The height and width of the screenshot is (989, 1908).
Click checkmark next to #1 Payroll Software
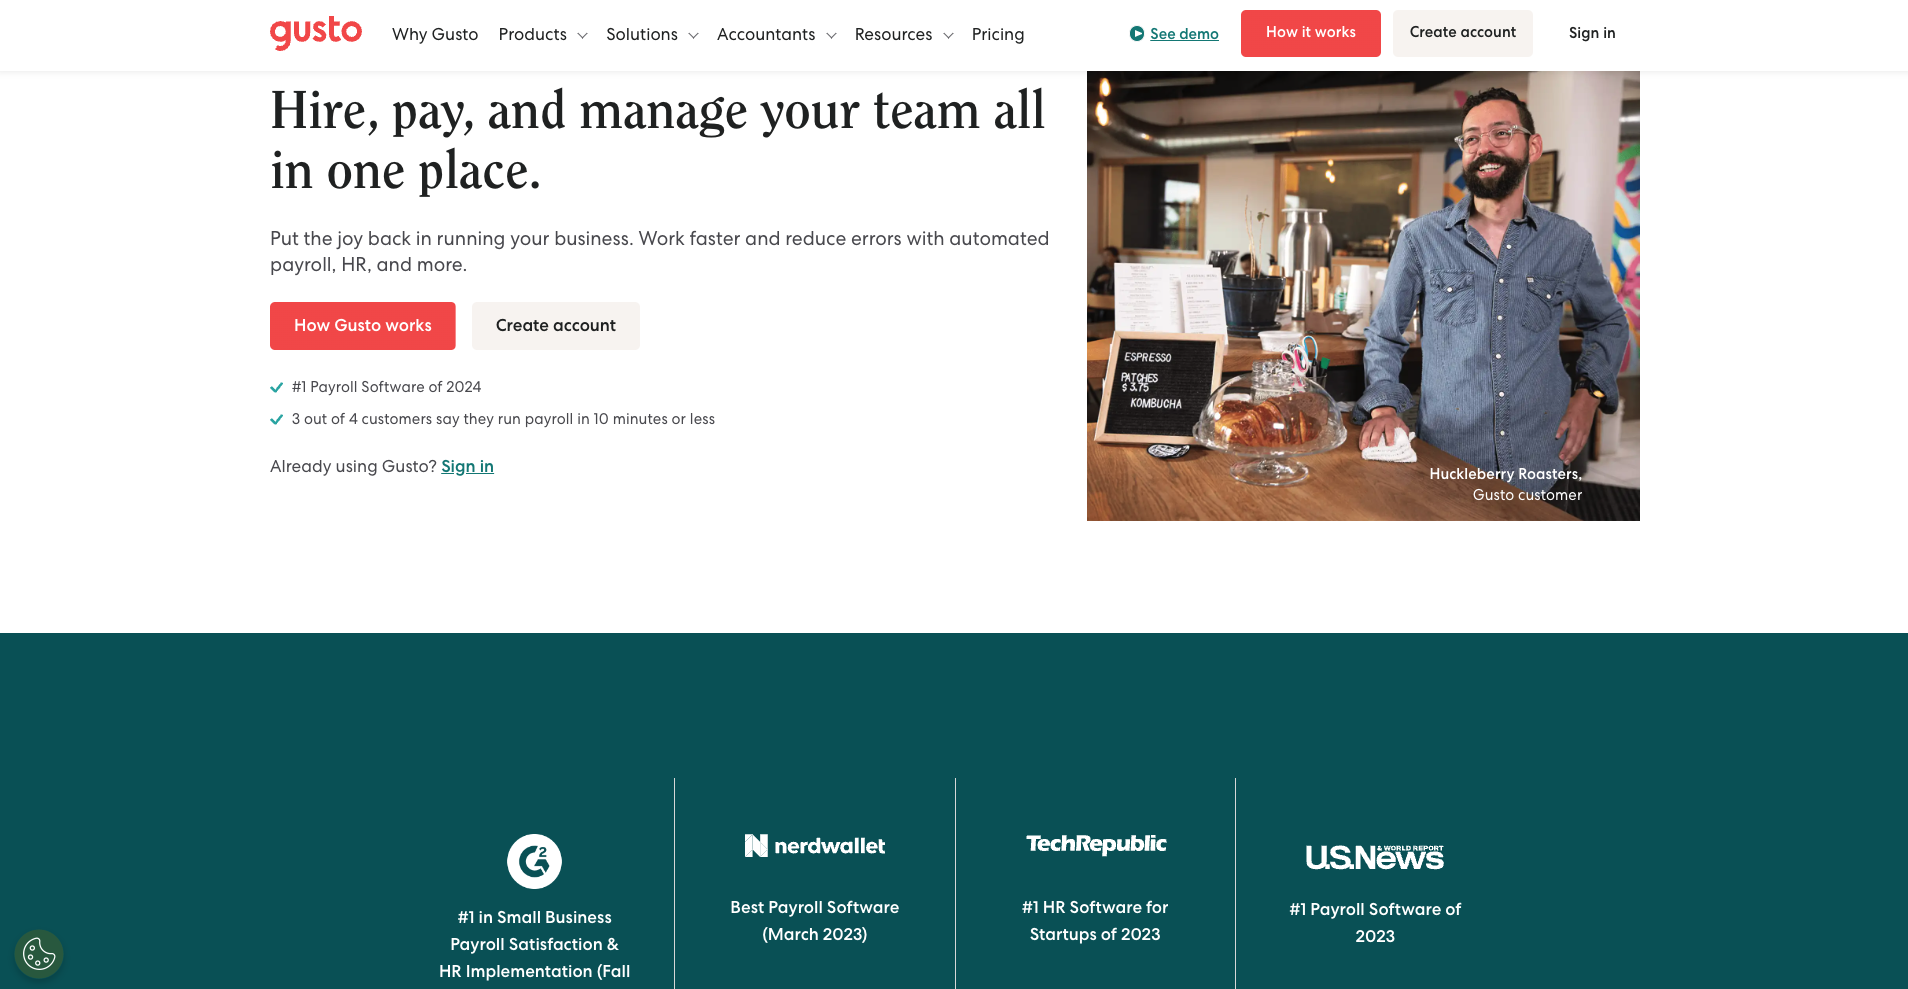click(277, 388)
